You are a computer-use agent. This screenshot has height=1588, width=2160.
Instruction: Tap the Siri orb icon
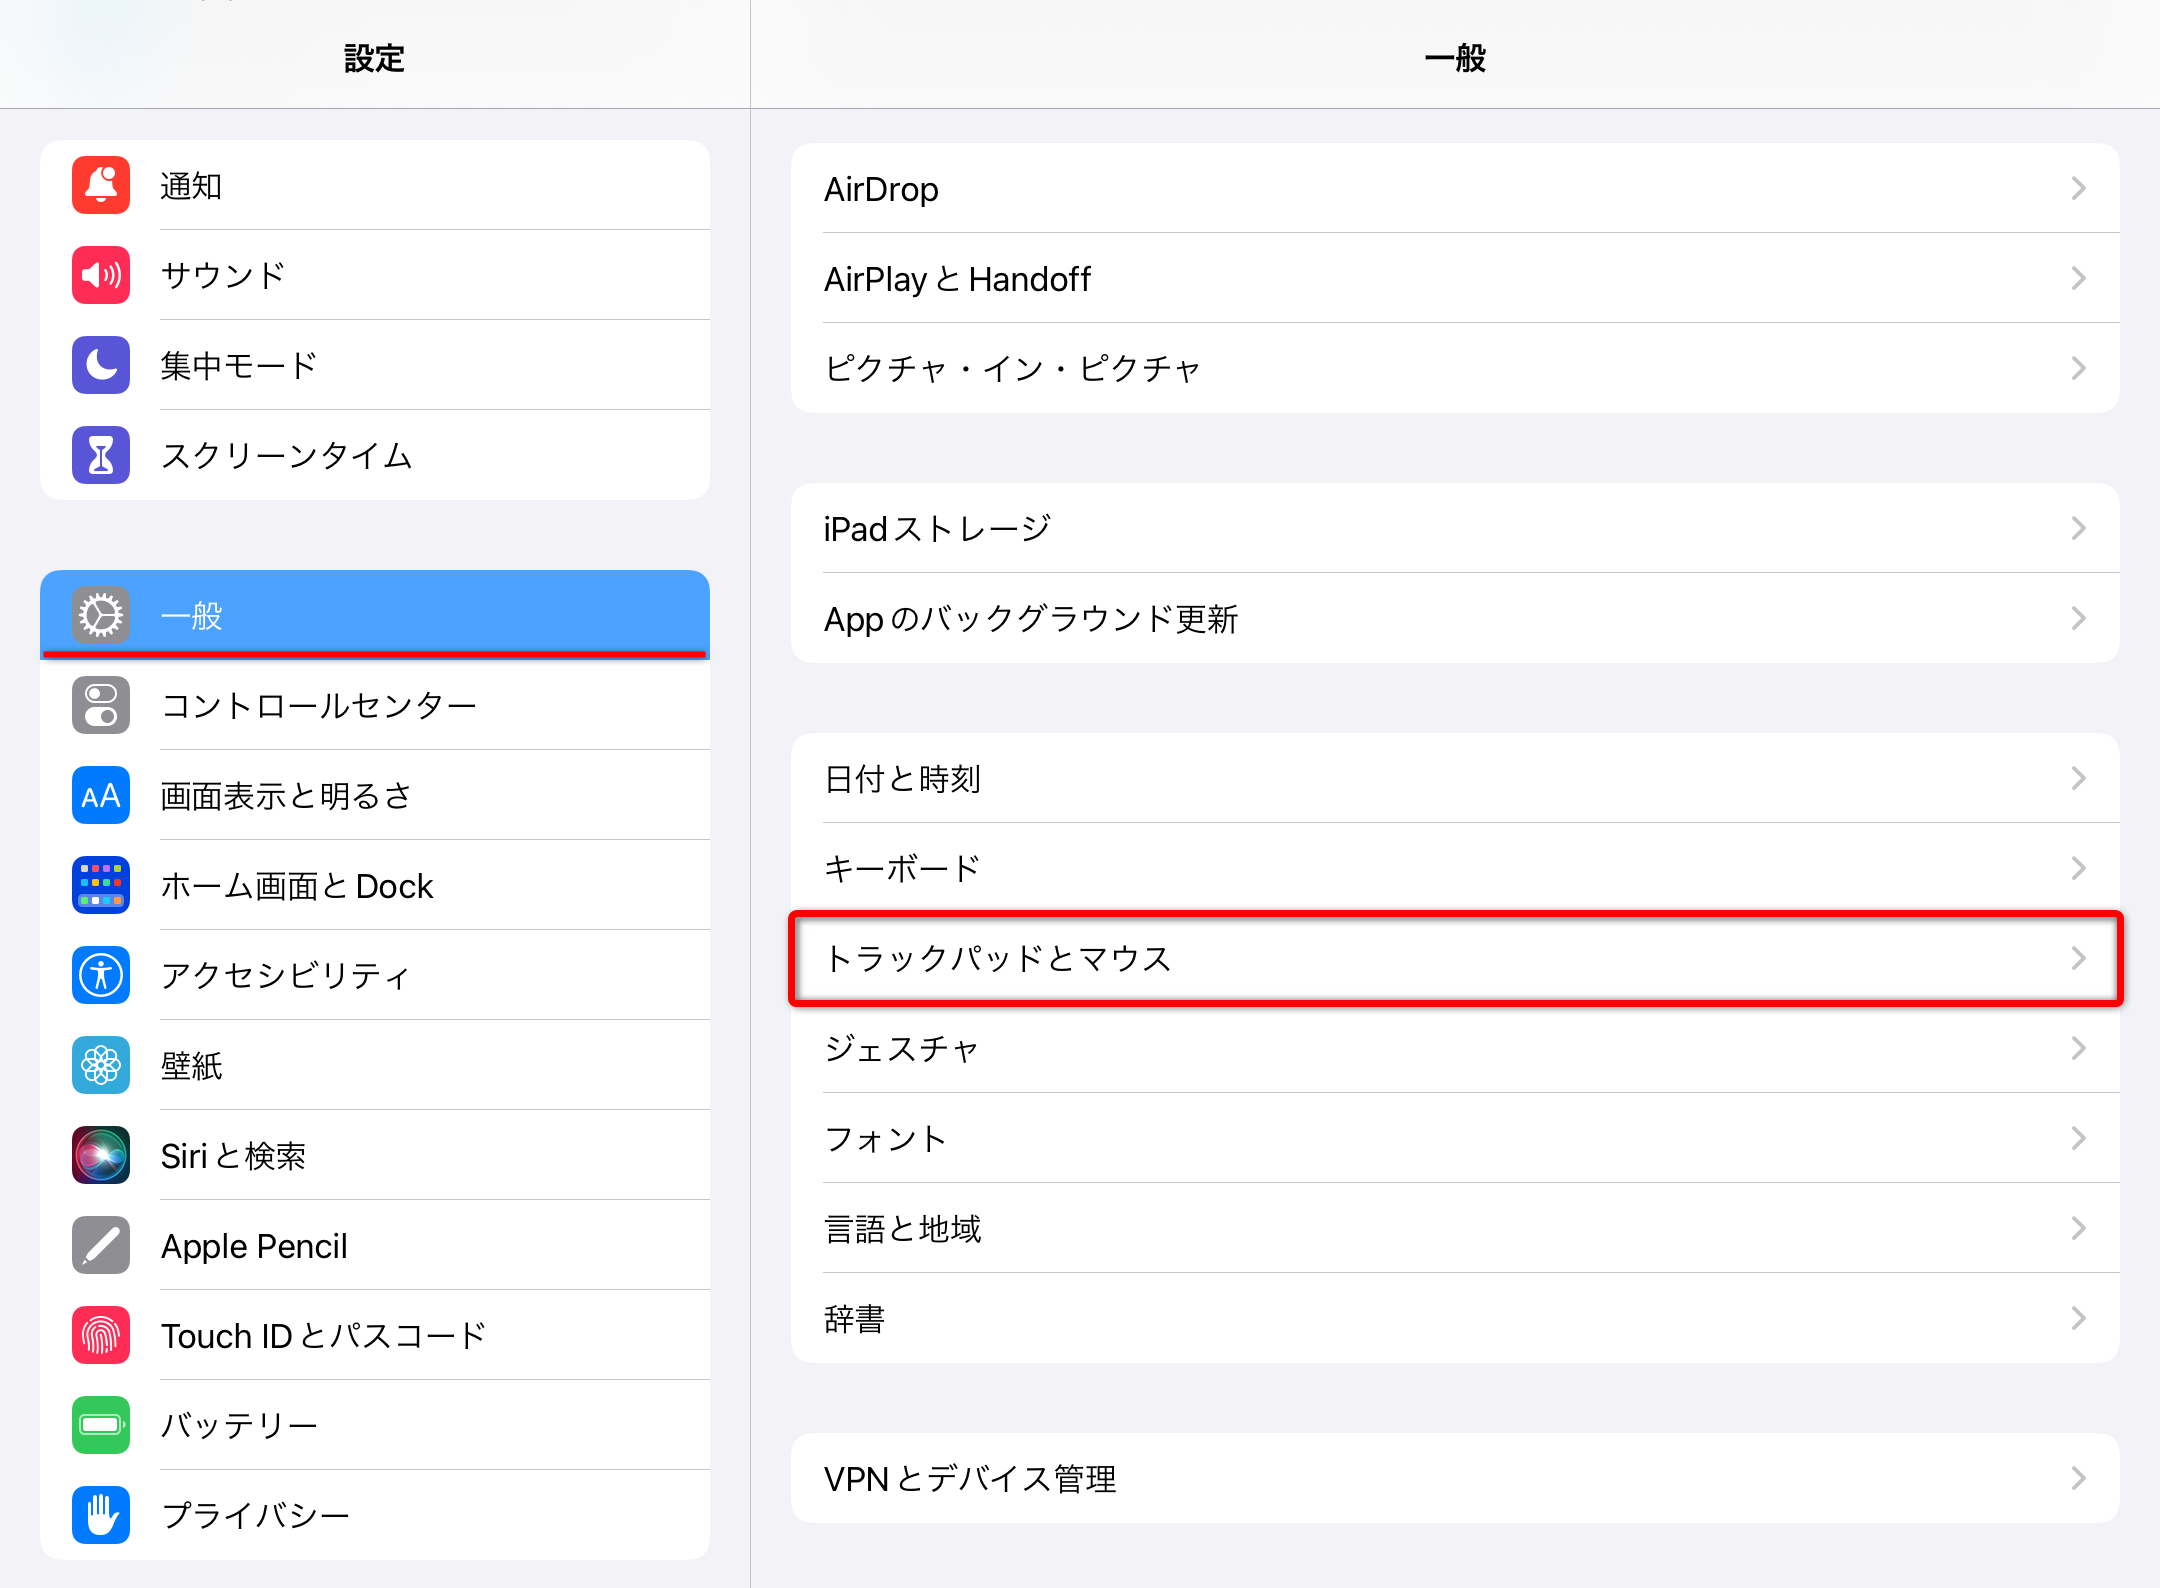pos(101,1155)
